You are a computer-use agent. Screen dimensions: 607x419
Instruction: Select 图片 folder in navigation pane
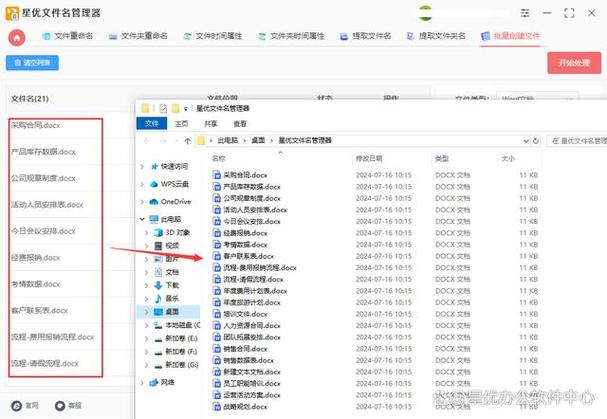pos(167,259)
